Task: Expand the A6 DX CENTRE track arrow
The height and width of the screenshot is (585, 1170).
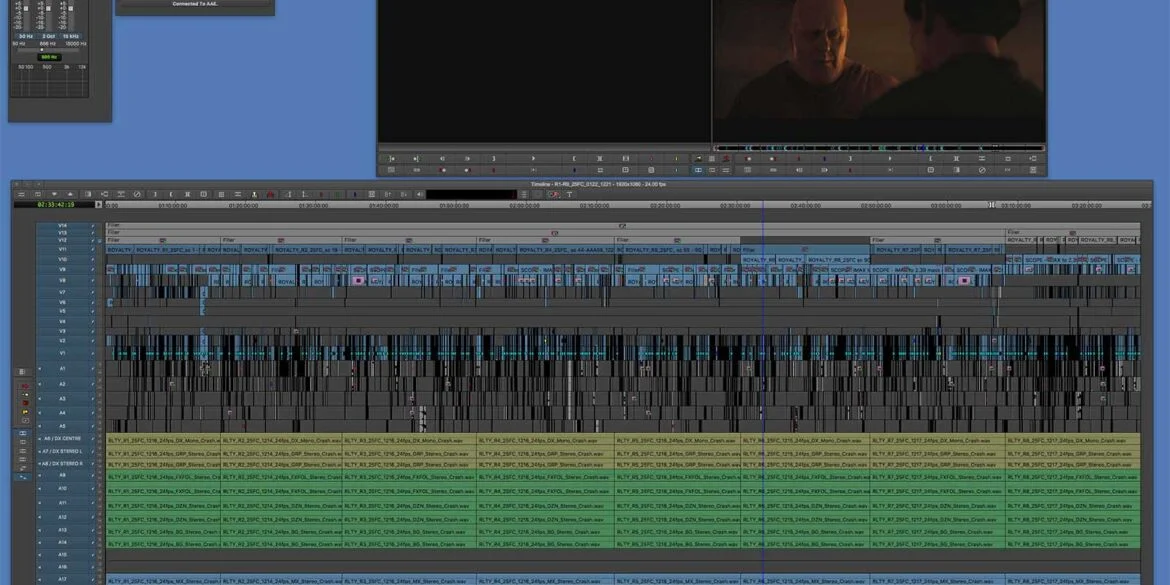Action: coord(40,439)
